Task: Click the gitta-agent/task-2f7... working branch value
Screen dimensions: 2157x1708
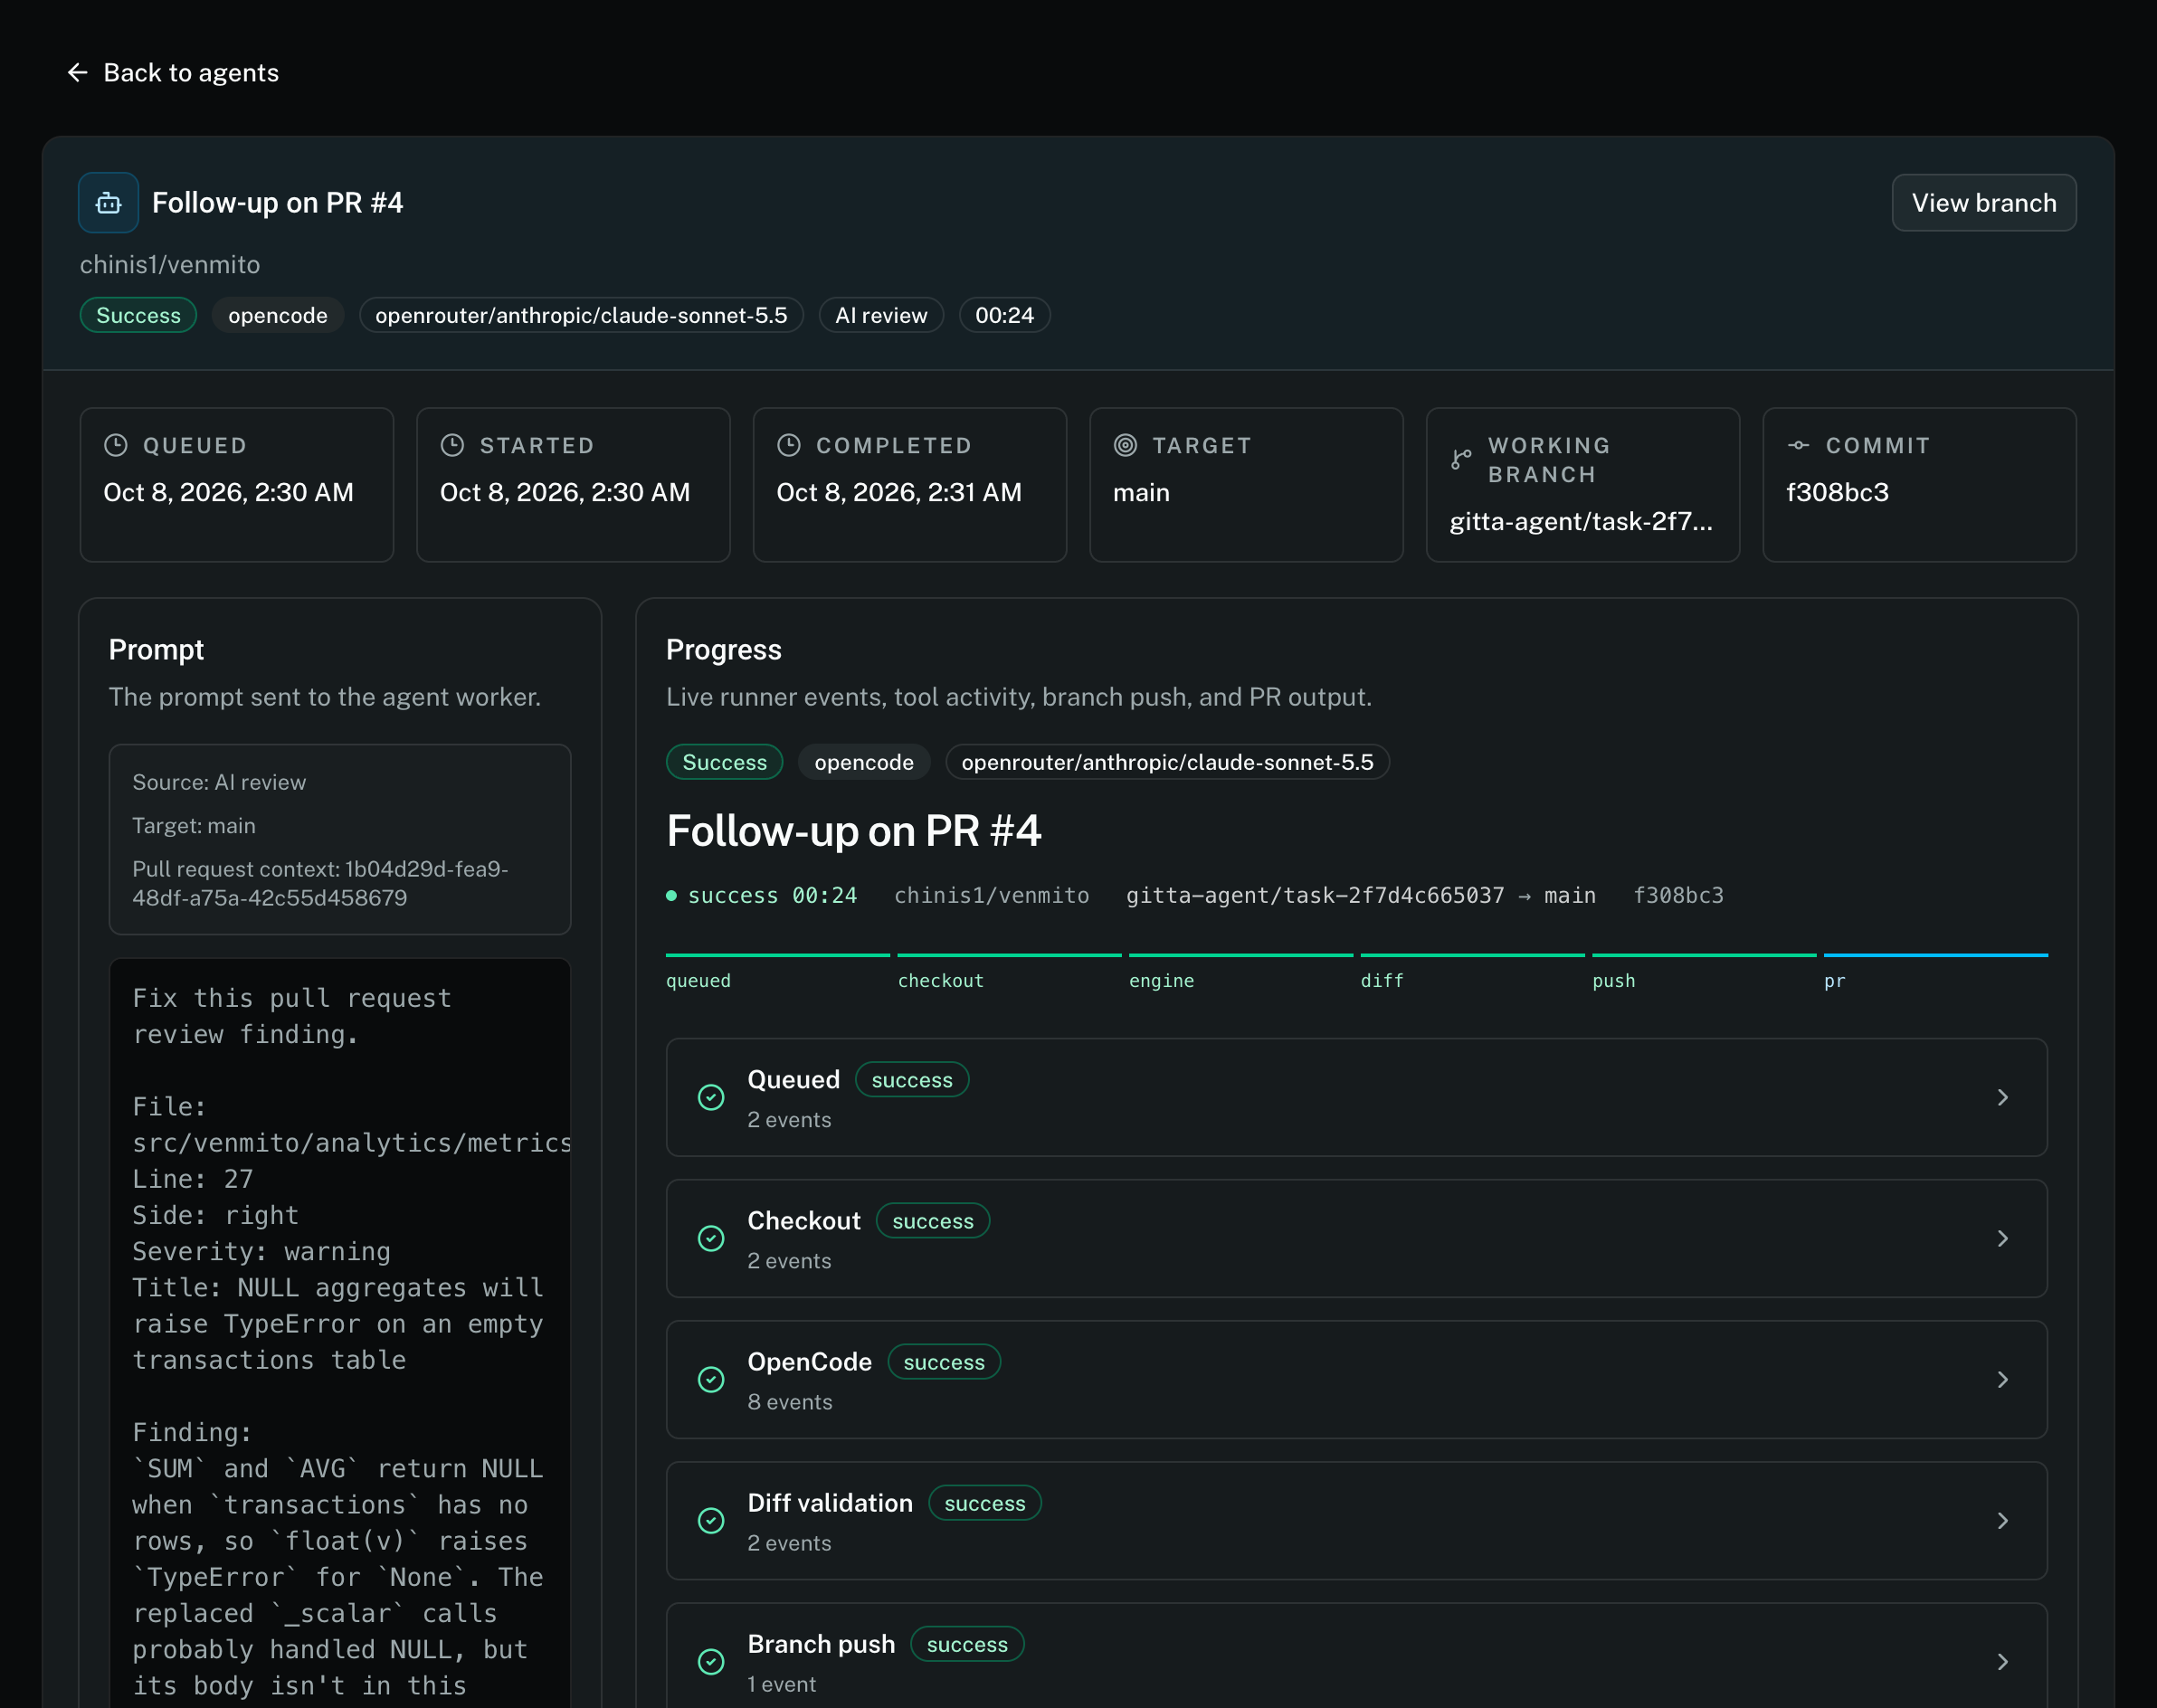Action: click(x=1581, y=522)
